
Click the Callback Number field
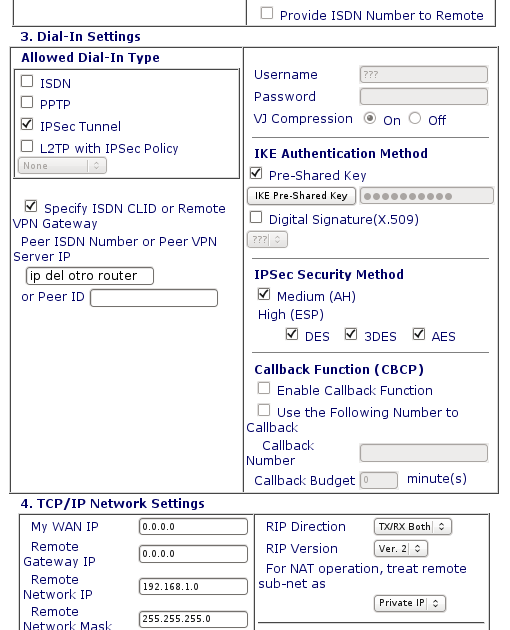424,453
